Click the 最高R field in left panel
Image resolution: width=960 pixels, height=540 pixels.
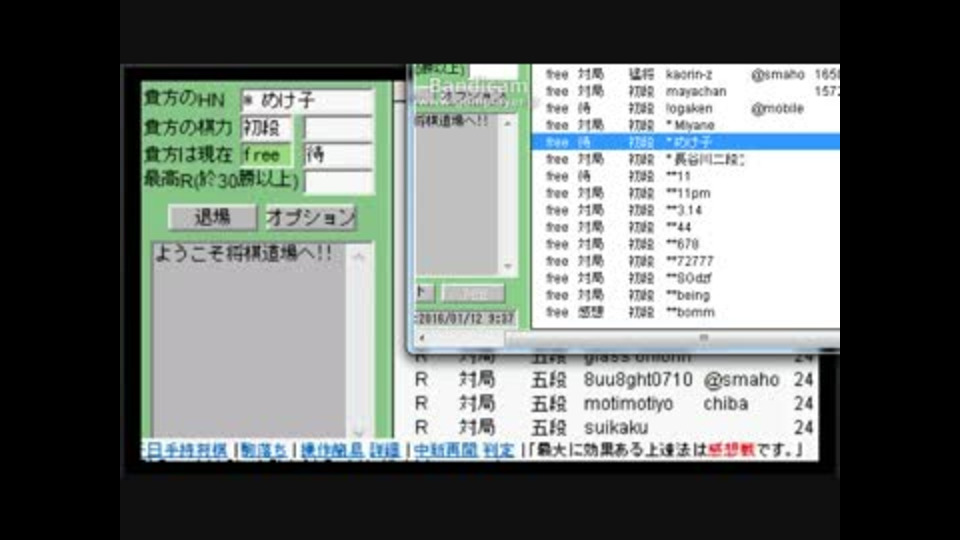point(338,181)
